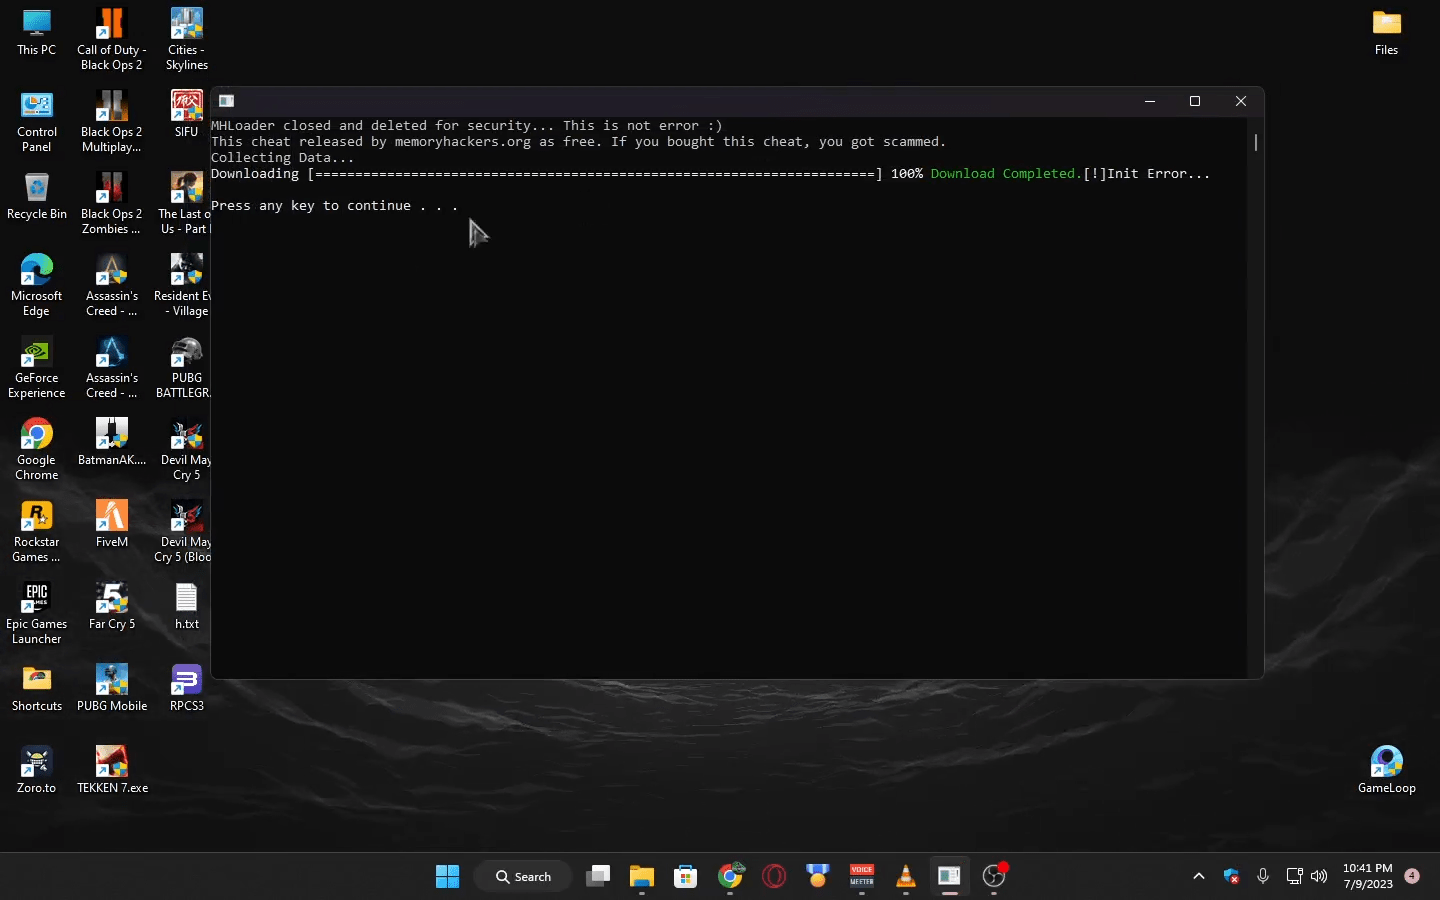Select the h.txt text file
The height and width of the screenshot is (900, 1440).
(187, 606)
